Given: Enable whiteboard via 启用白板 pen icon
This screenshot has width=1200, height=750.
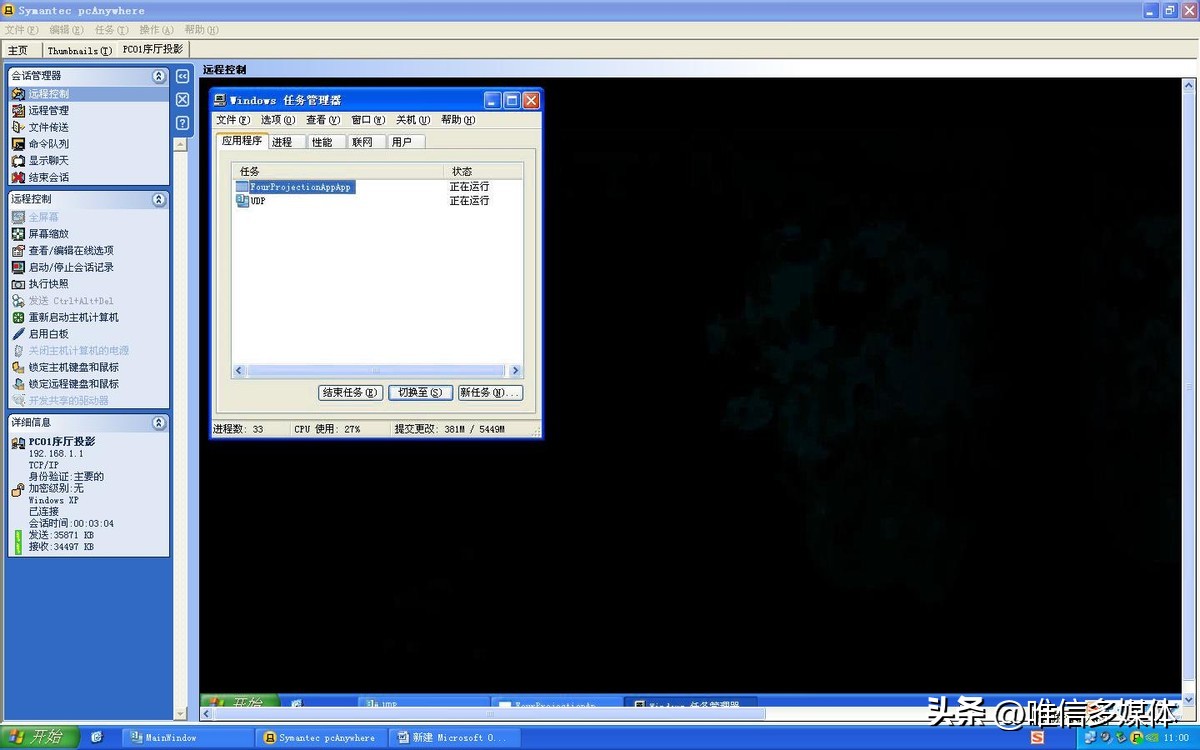Looking at the screenshot, I should click(18, 334).
